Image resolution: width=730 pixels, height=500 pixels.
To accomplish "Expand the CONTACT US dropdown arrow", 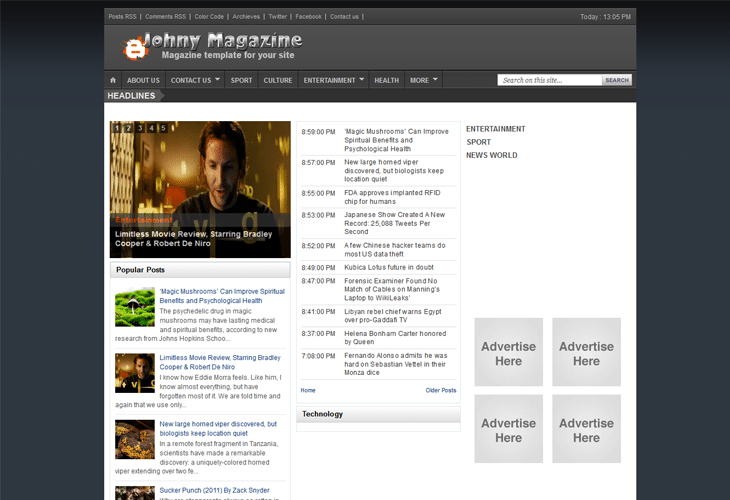I will [217, 80].
